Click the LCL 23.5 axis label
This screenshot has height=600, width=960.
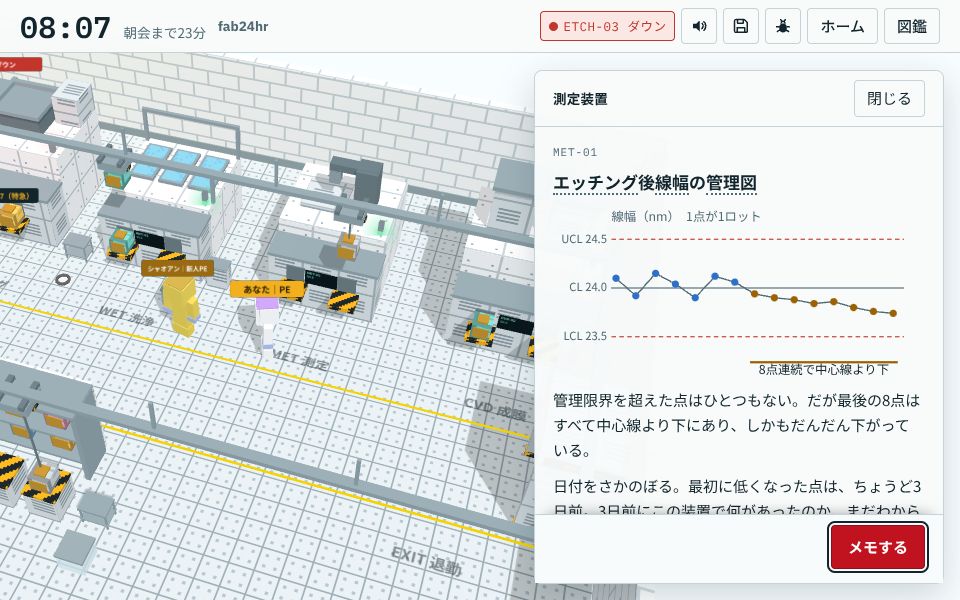click(585, 336)
